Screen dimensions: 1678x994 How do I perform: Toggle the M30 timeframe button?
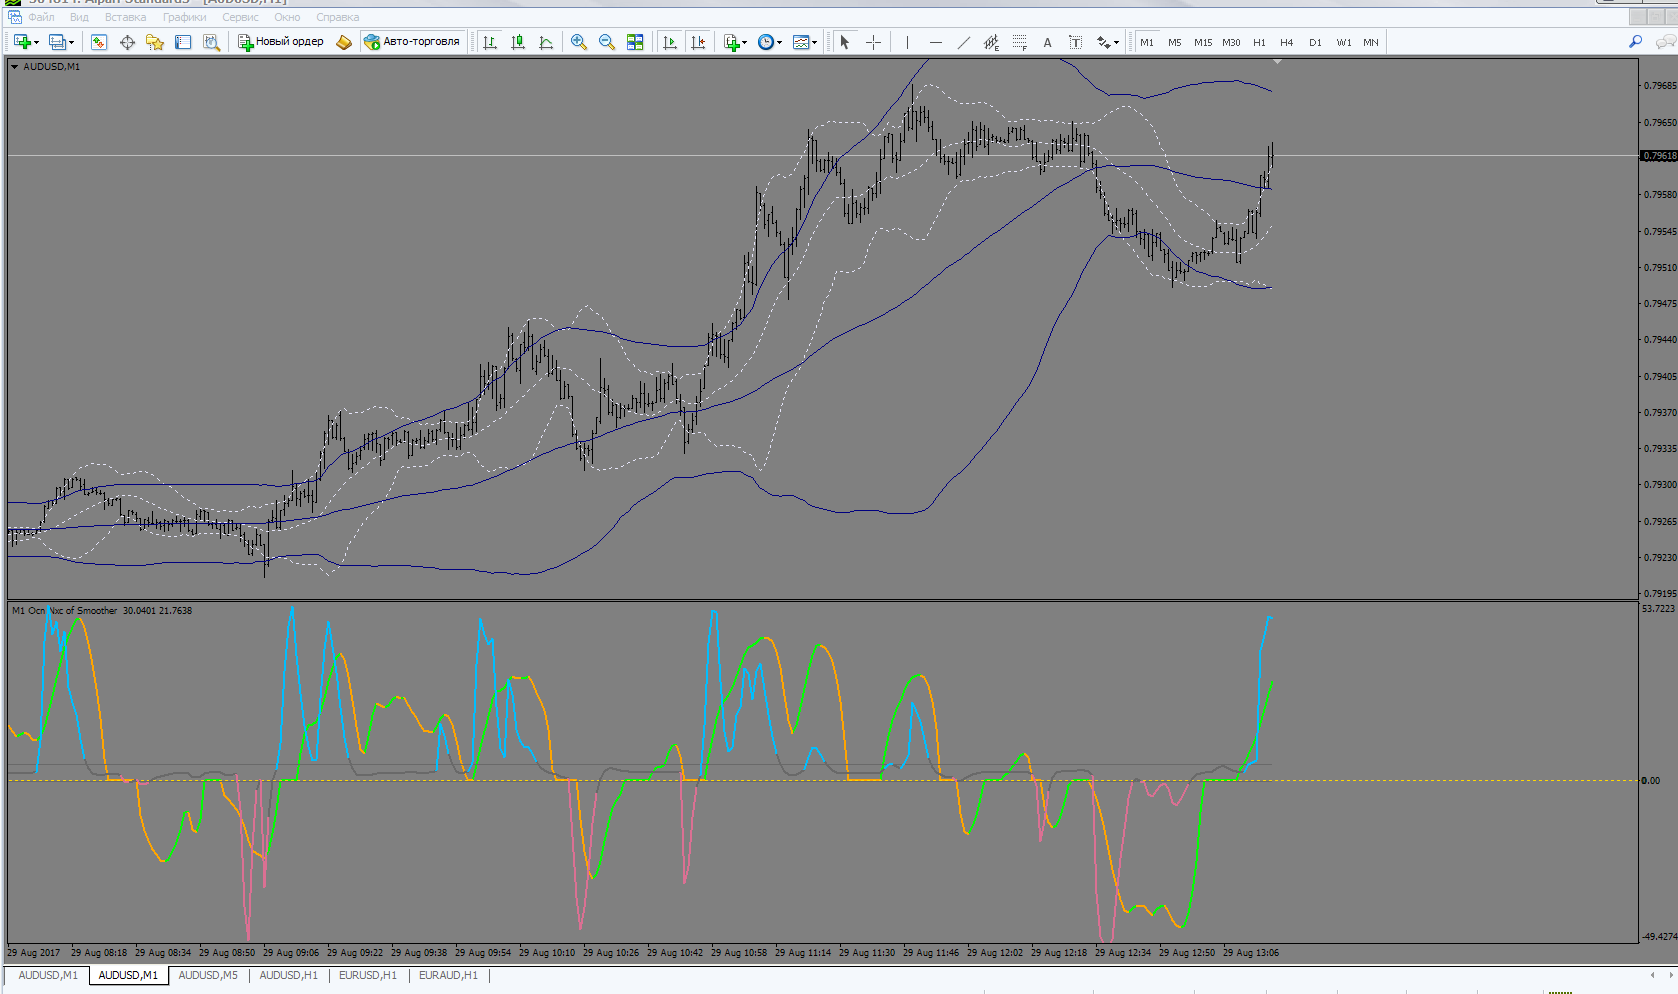tap(1231, 42)
